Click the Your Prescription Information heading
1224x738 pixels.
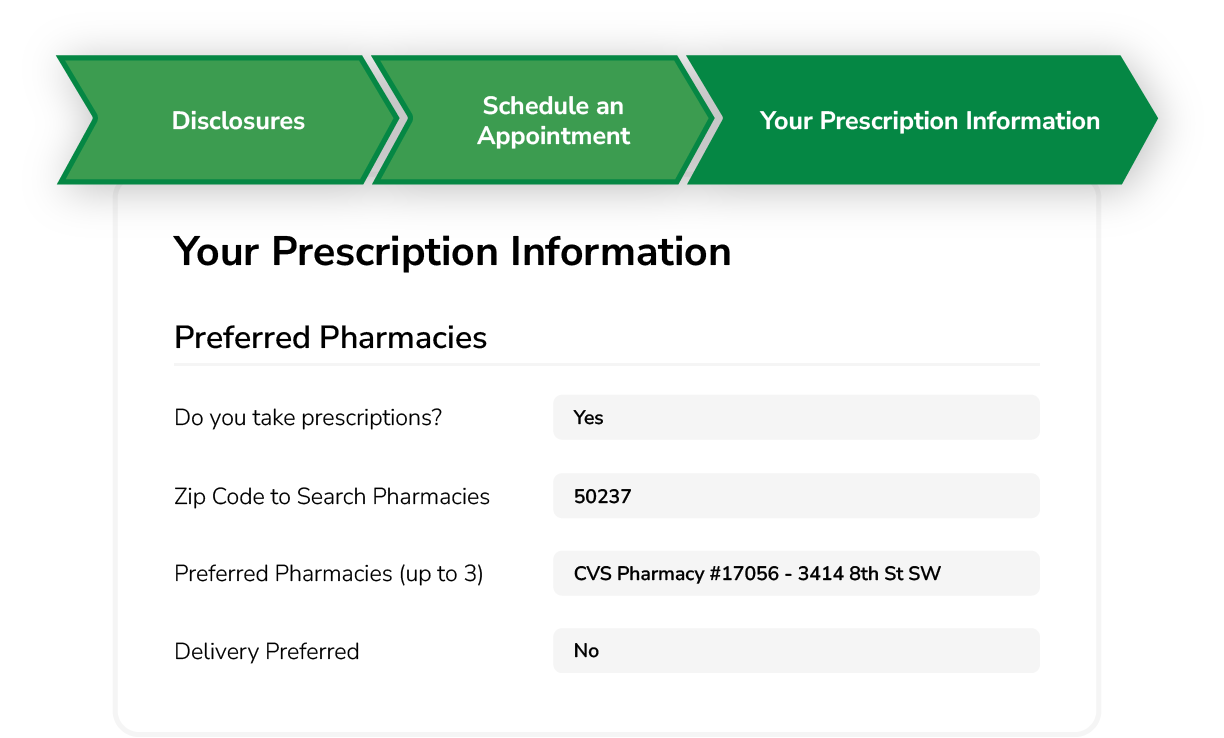[452, 252]
